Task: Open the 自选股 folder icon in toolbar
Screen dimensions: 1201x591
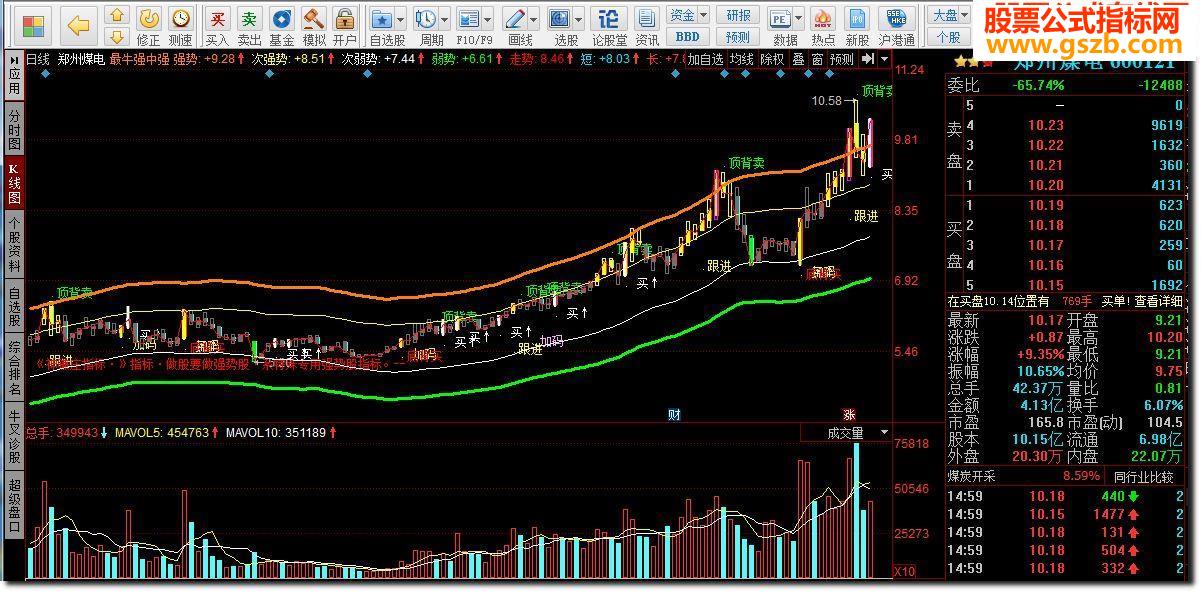Action: click(381, 18)
